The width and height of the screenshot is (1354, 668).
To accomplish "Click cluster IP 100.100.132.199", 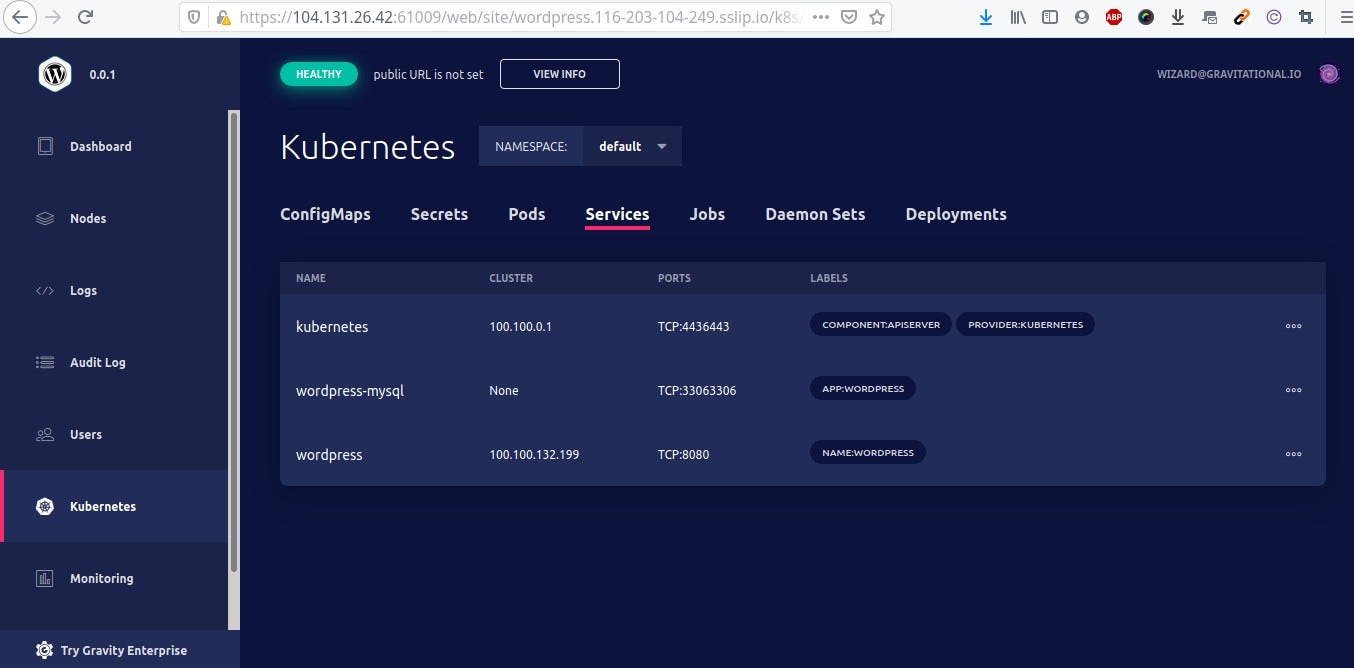I will pos(534,455).
